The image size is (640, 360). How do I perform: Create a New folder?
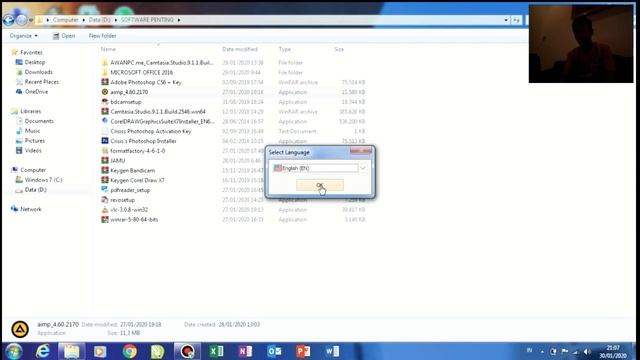pos(102,36)
